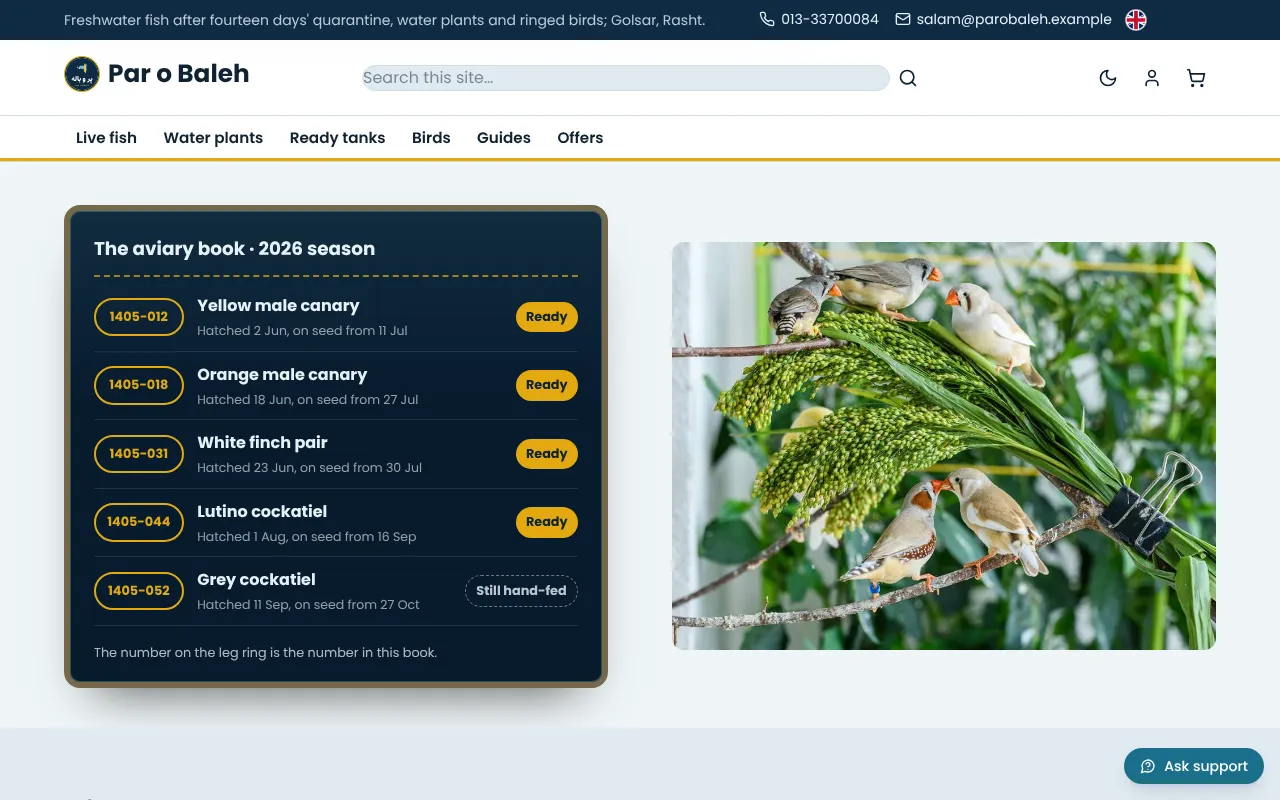Click the top bar quarantine announcement text
Image resolution: width=1280 pixels, height=800 pixels.
tap(384, 20)
